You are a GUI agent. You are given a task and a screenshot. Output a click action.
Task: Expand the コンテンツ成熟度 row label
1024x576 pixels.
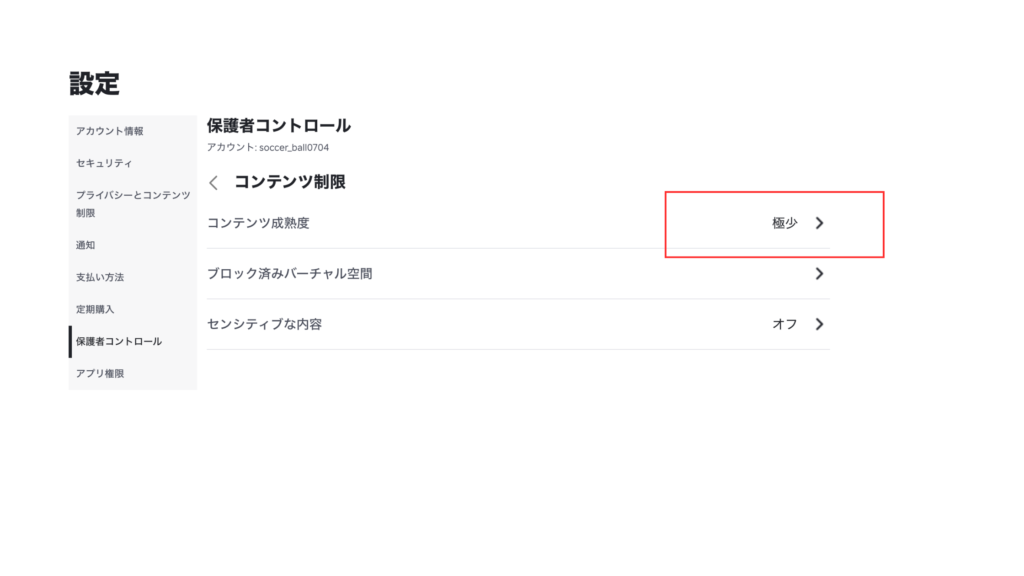pyautogui.click(x=258, y=223)
